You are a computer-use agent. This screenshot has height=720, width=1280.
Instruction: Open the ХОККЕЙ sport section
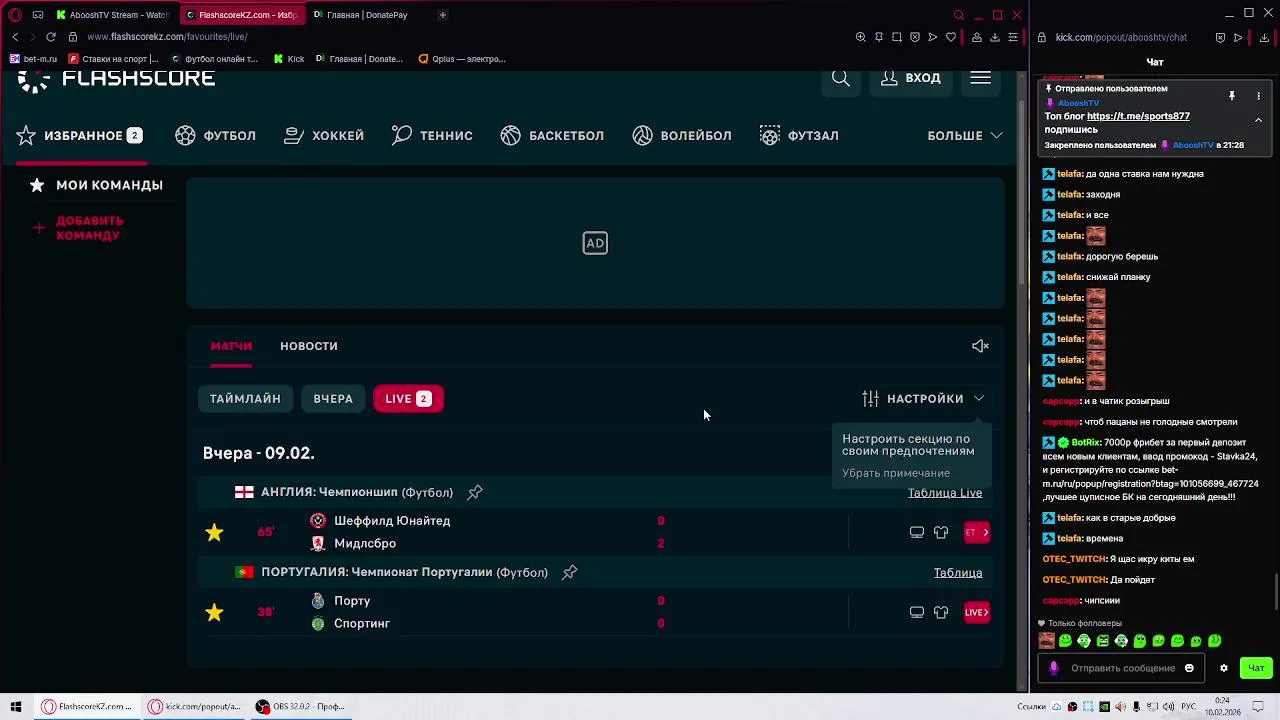pos(324,135)
